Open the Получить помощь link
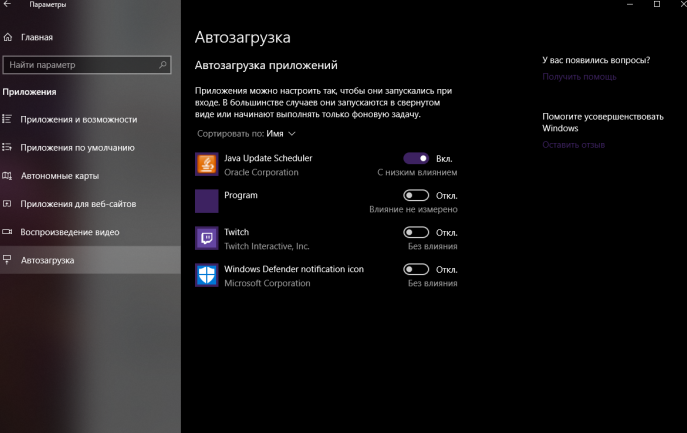 coord(579,77)
